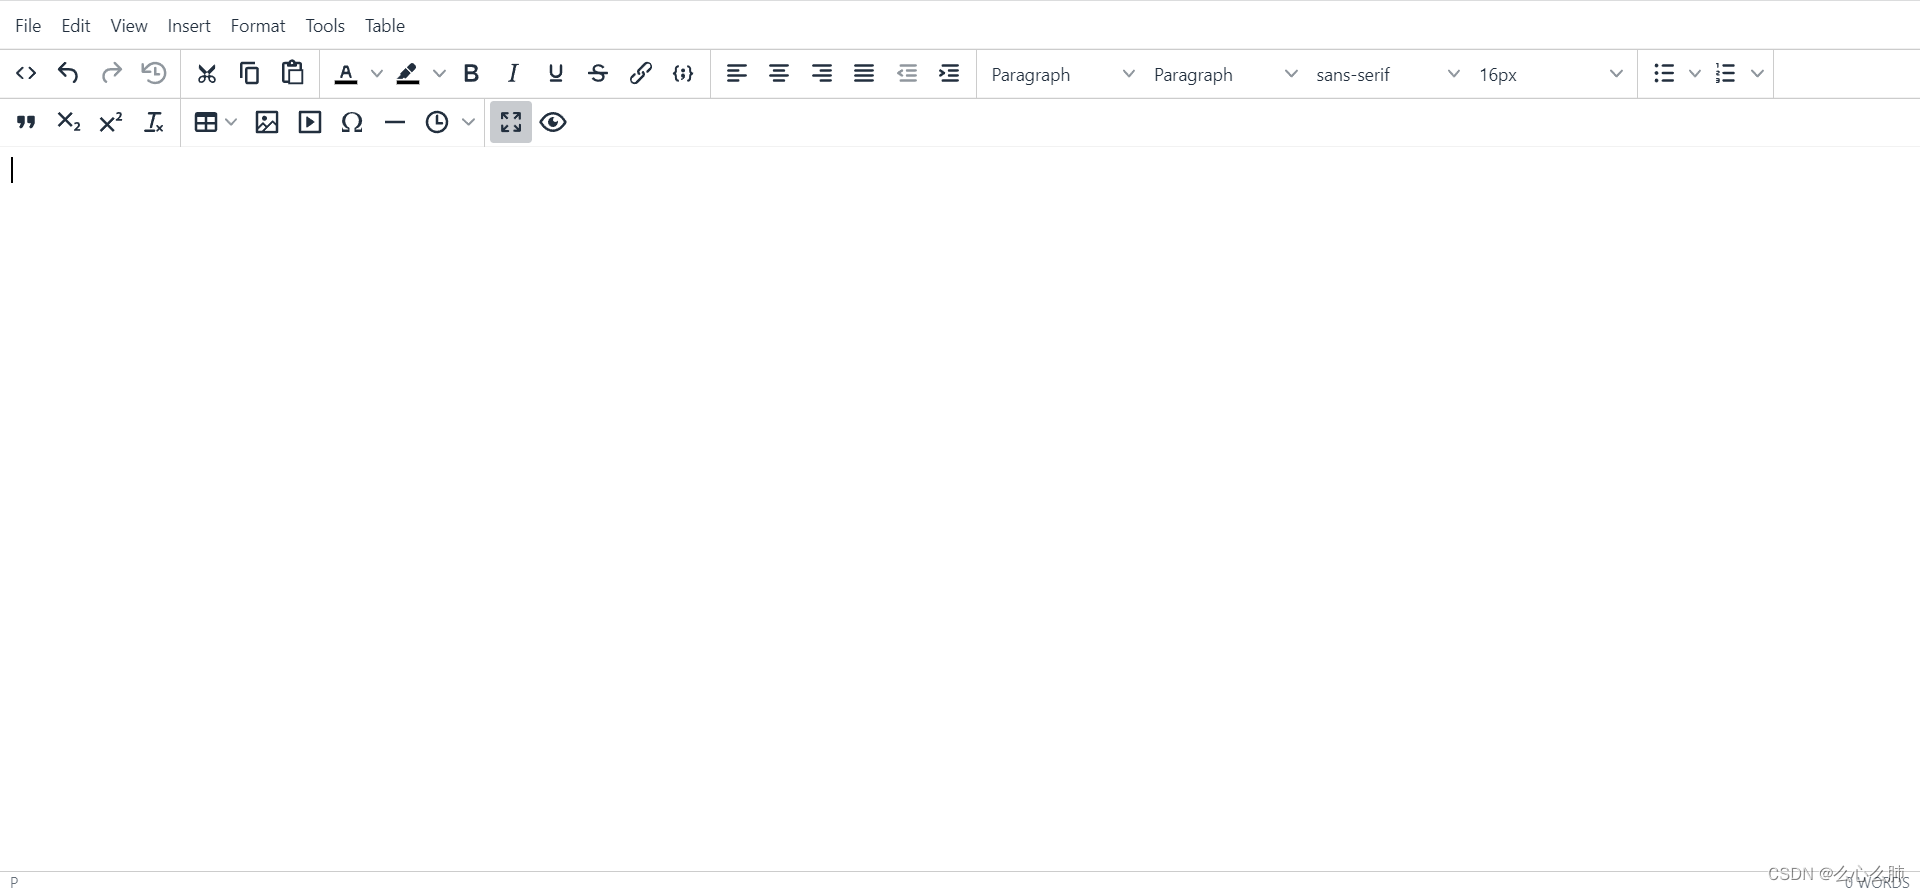Expand the table options arrow

pyautogui.click(x=232, y=122)
